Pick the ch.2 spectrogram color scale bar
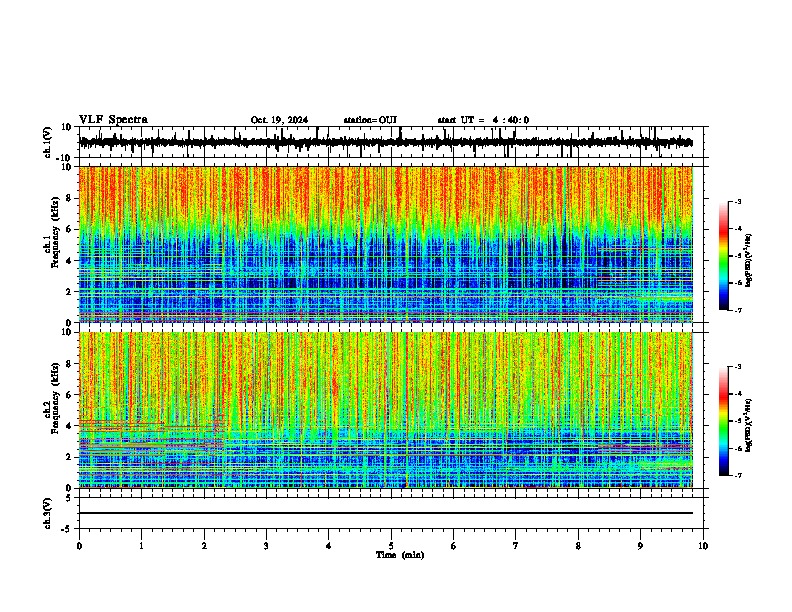 click(x=724, y=421)
